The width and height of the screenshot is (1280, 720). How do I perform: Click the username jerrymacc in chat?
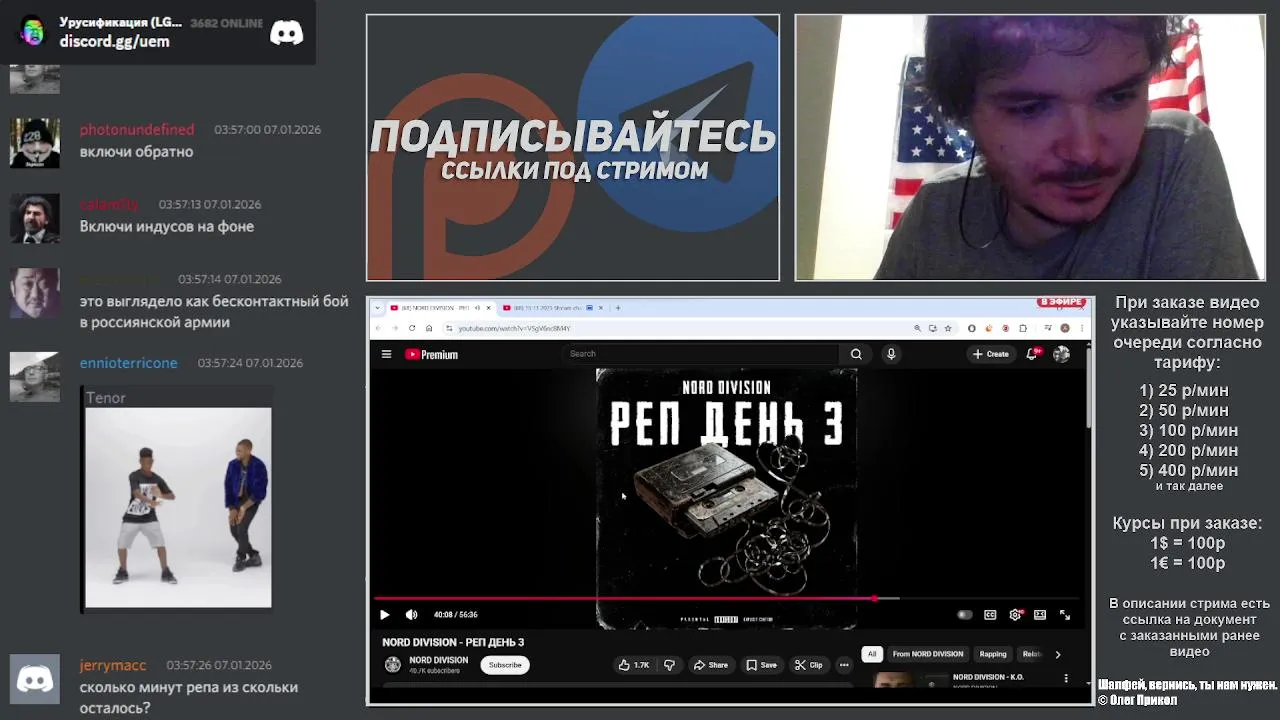113,665
